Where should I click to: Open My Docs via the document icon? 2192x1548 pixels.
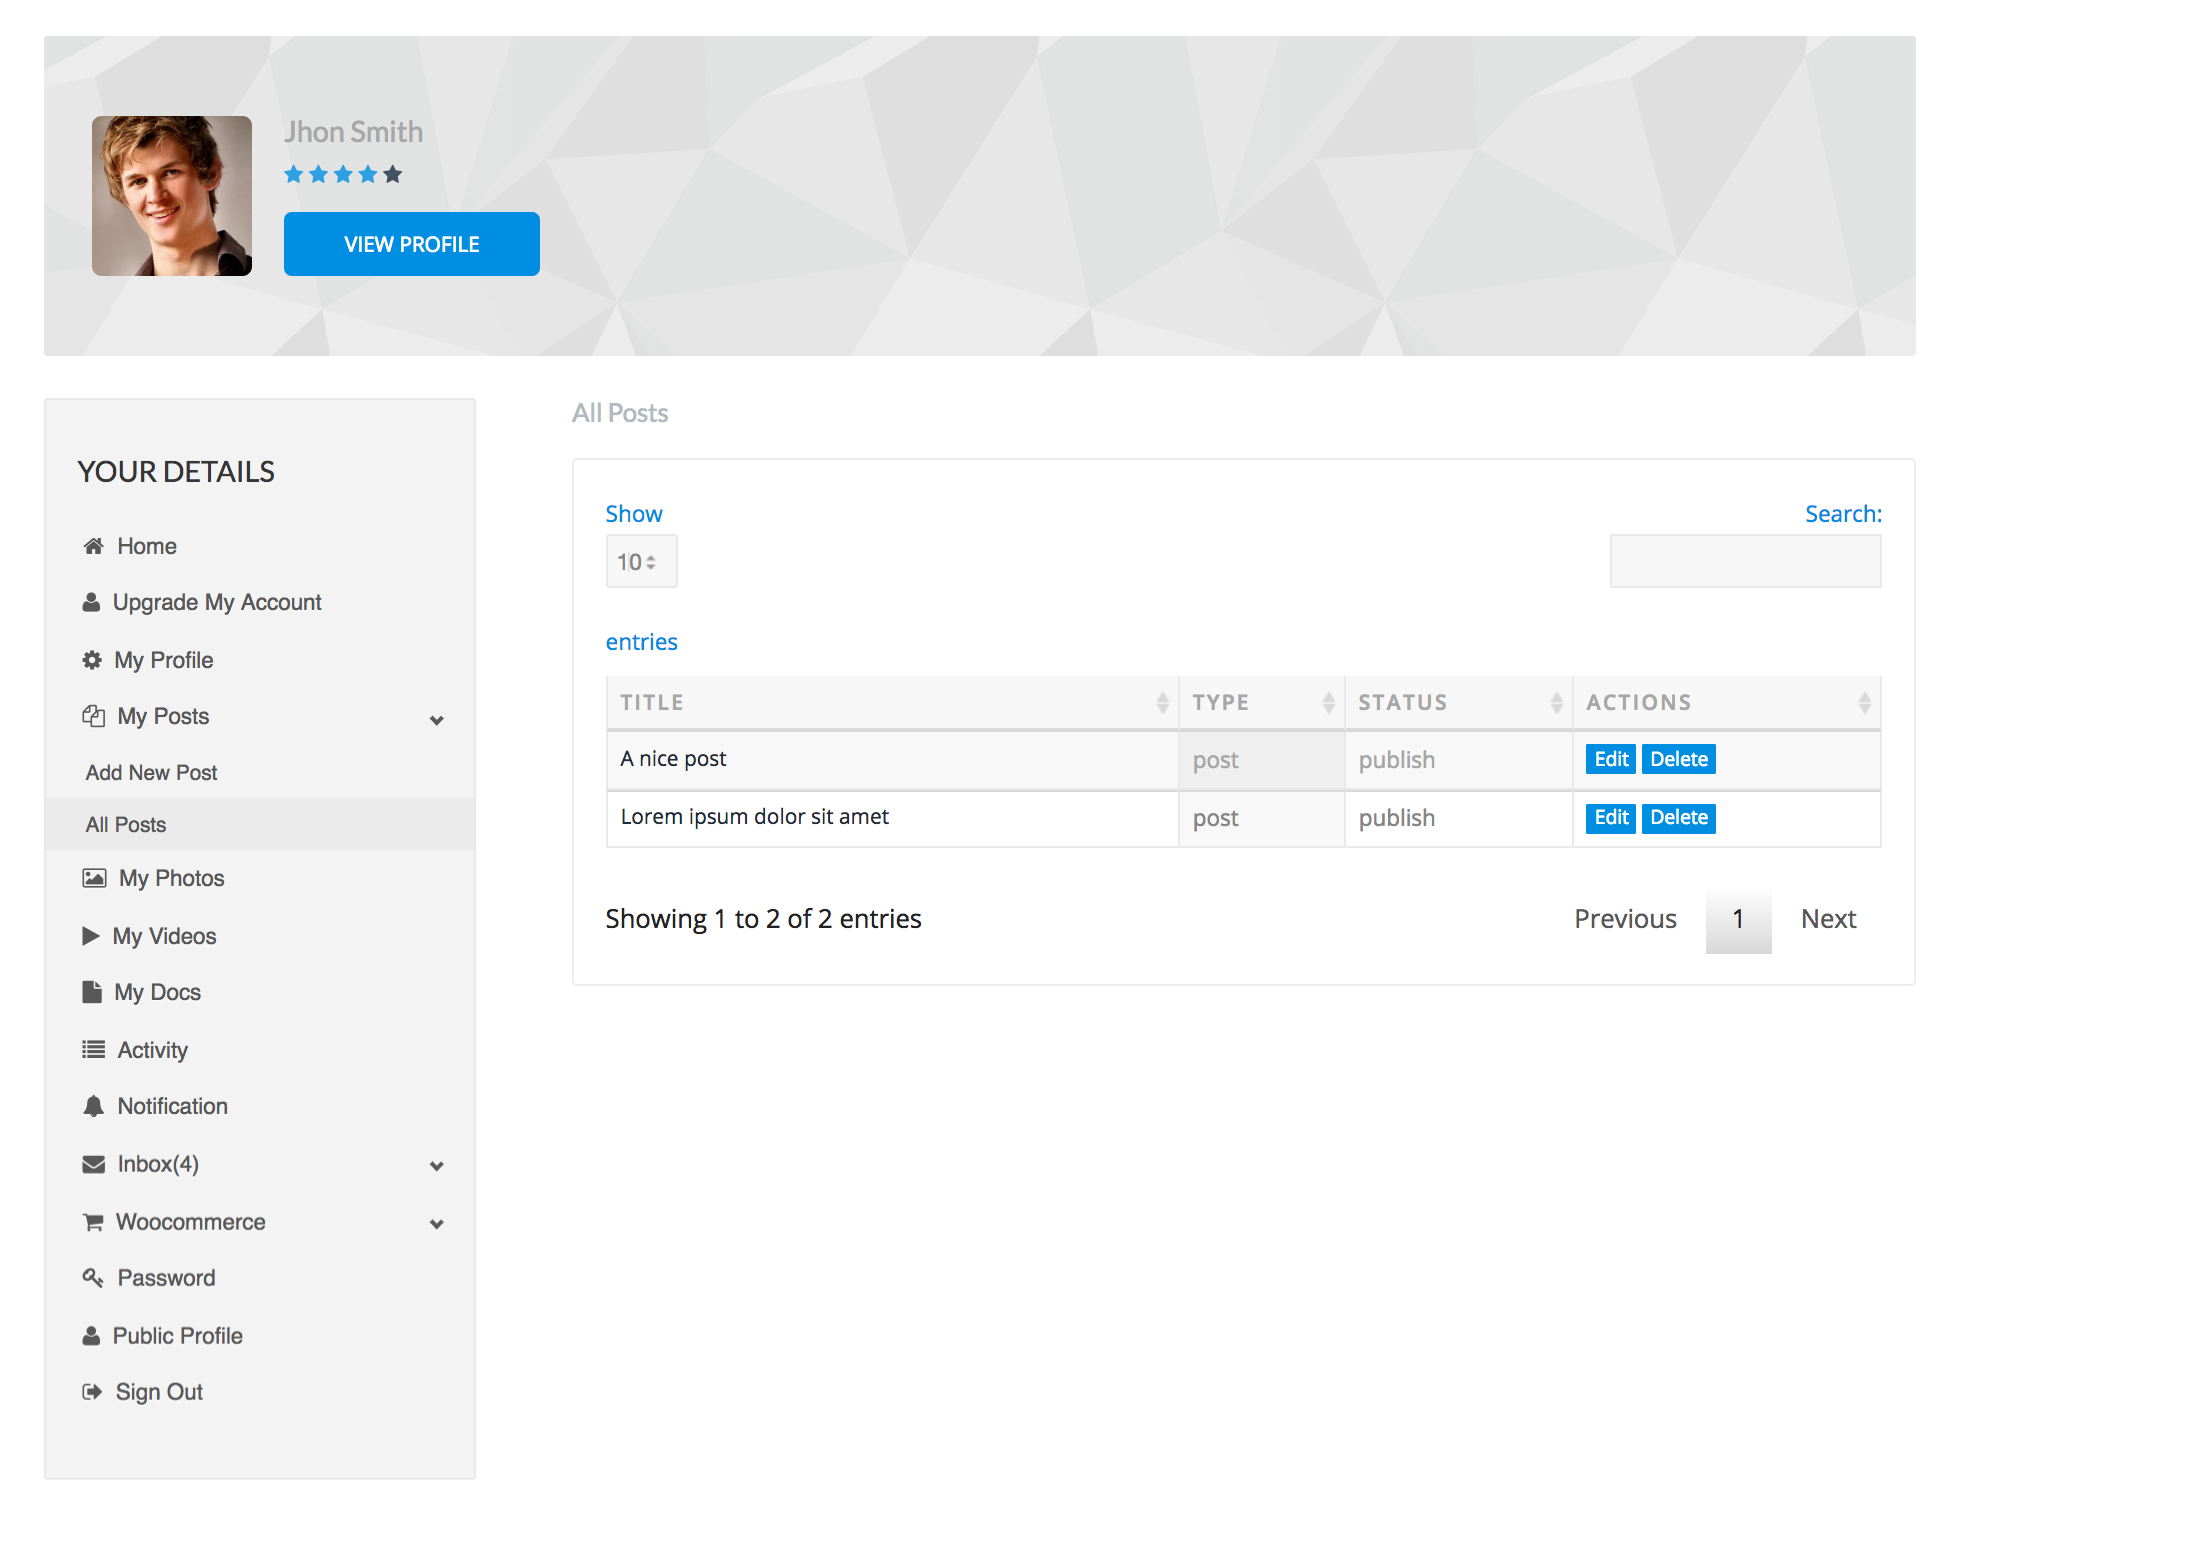pyautogui.click(x=92, y=991)
